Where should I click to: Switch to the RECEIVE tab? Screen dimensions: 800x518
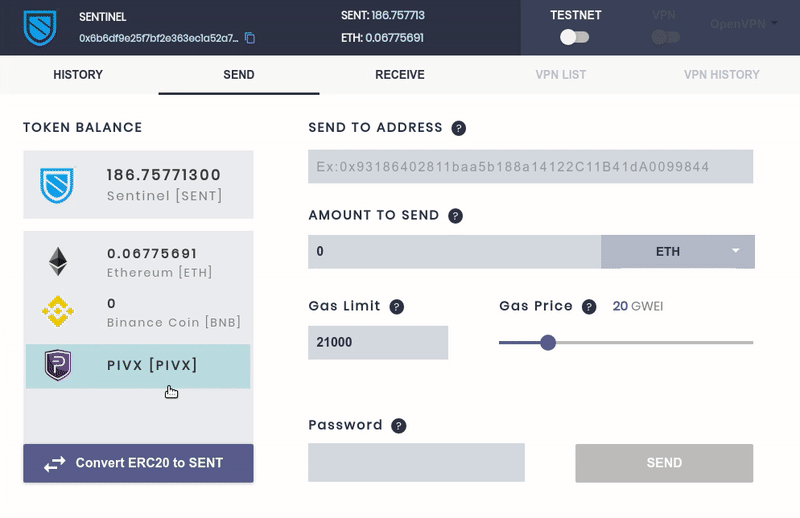click(399, 75)
